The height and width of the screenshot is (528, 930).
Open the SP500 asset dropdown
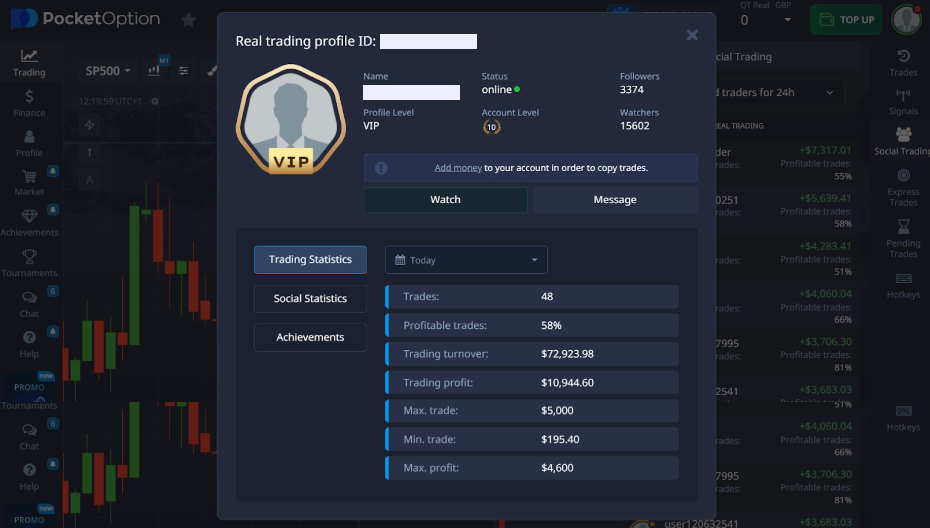click(x=108, y=71)
